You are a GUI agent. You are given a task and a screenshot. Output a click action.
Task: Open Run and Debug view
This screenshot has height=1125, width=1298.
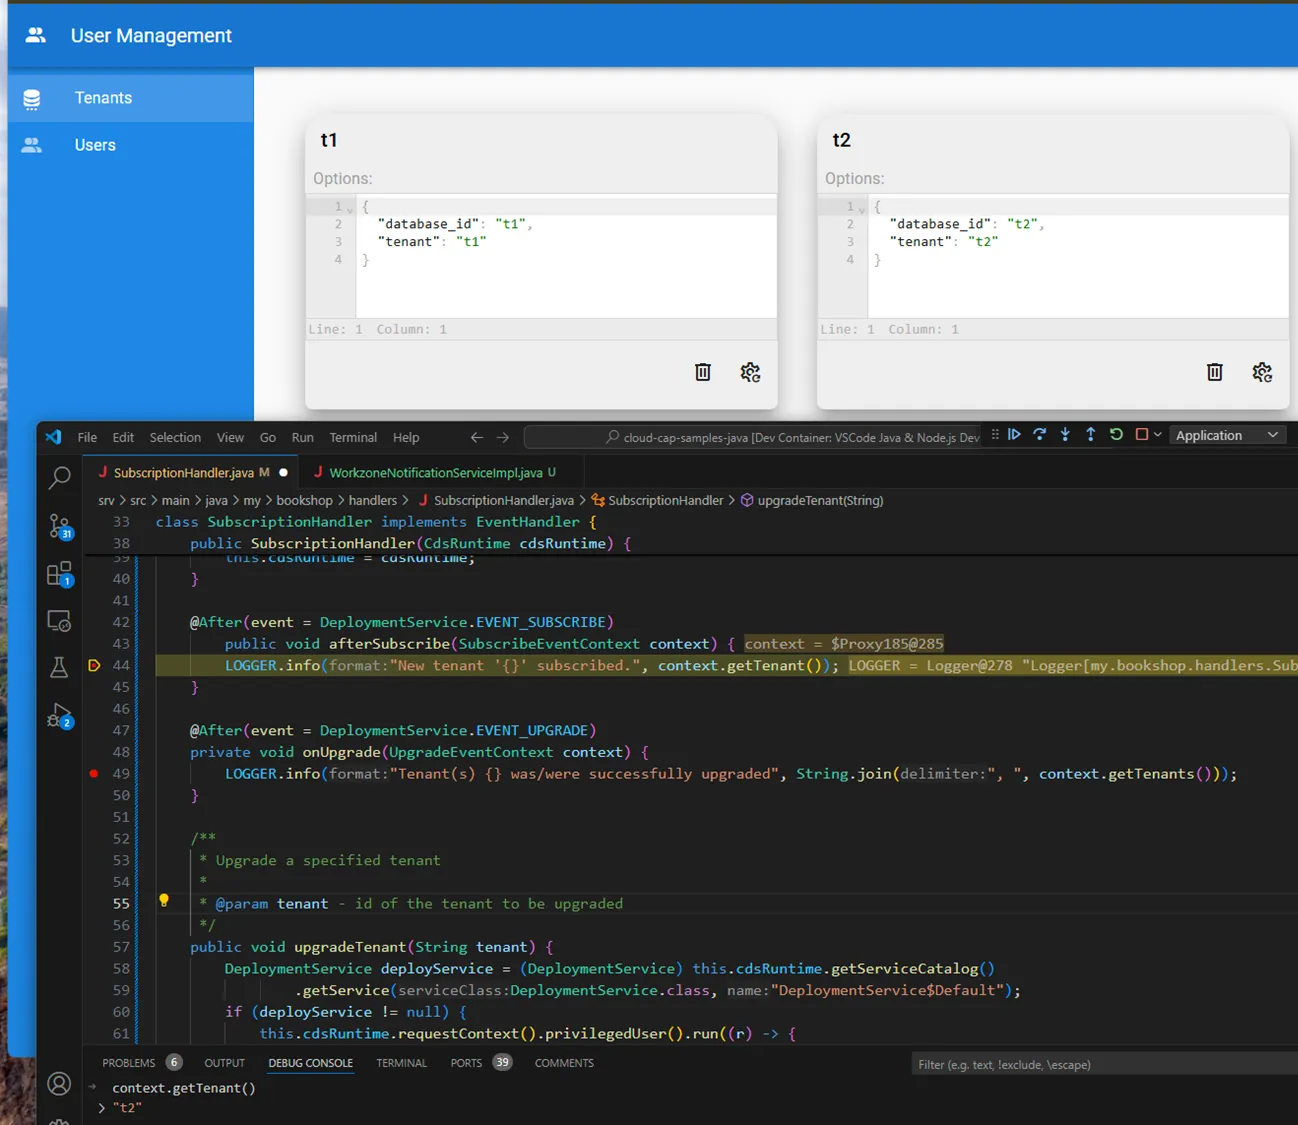59,716
